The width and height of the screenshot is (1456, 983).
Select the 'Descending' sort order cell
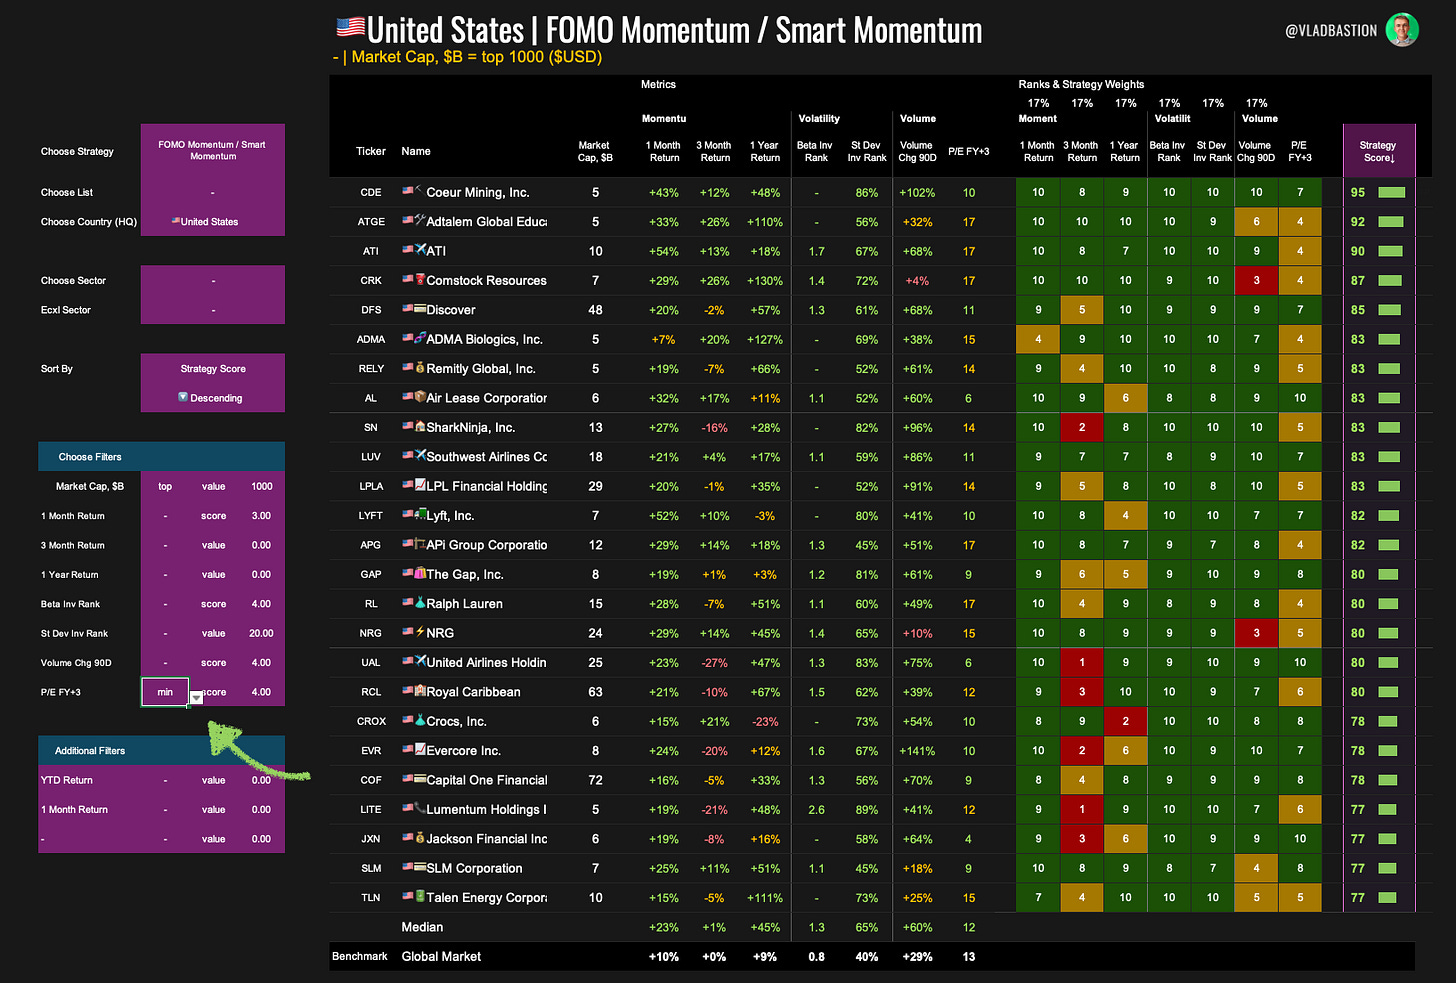[212, 398]
